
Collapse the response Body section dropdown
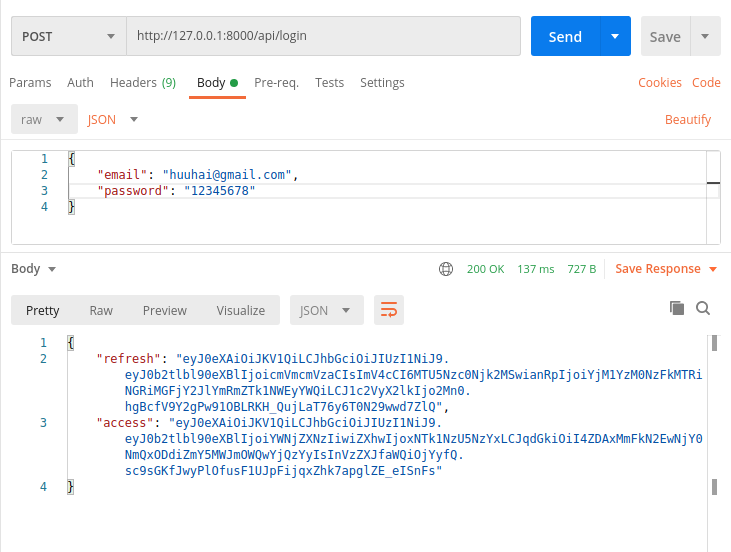point(34,269)
